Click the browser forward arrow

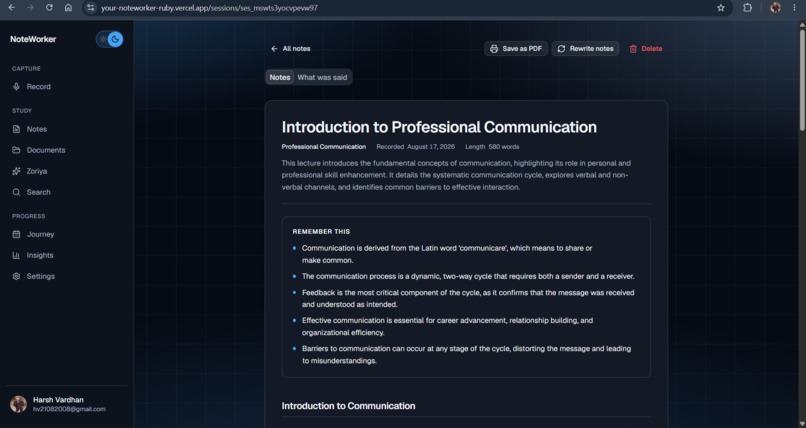click(30, 8)
